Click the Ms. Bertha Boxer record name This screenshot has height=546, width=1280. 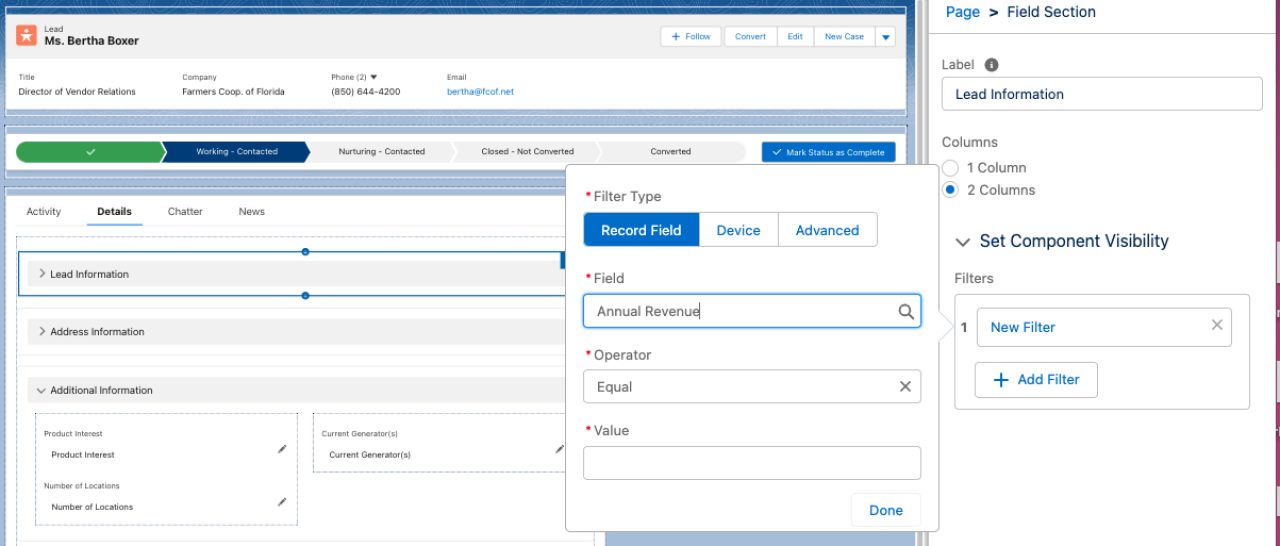click(x=92, y=41)
